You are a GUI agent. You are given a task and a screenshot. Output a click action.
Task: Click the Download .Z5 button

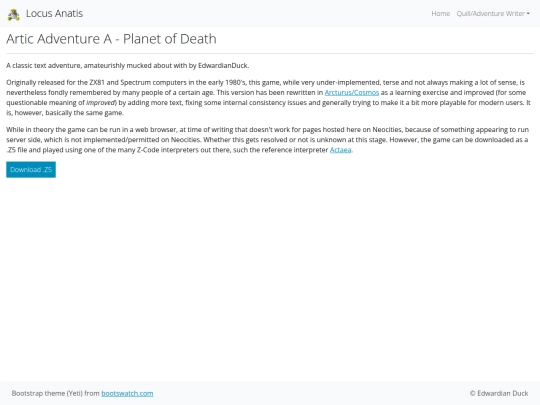pyautogui.click(x=31, y=170)
